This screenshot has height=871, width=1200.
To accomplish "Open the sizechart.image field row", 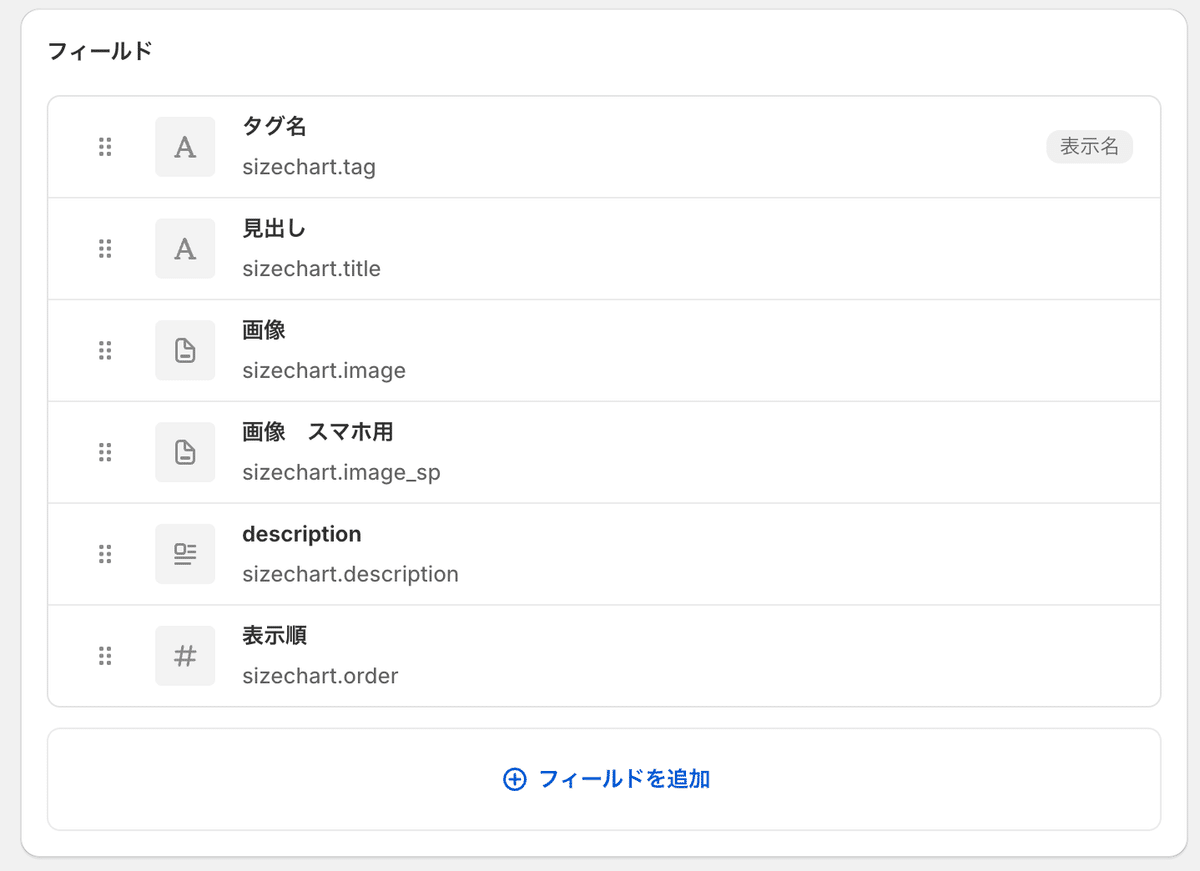I will tap(604, 351).
